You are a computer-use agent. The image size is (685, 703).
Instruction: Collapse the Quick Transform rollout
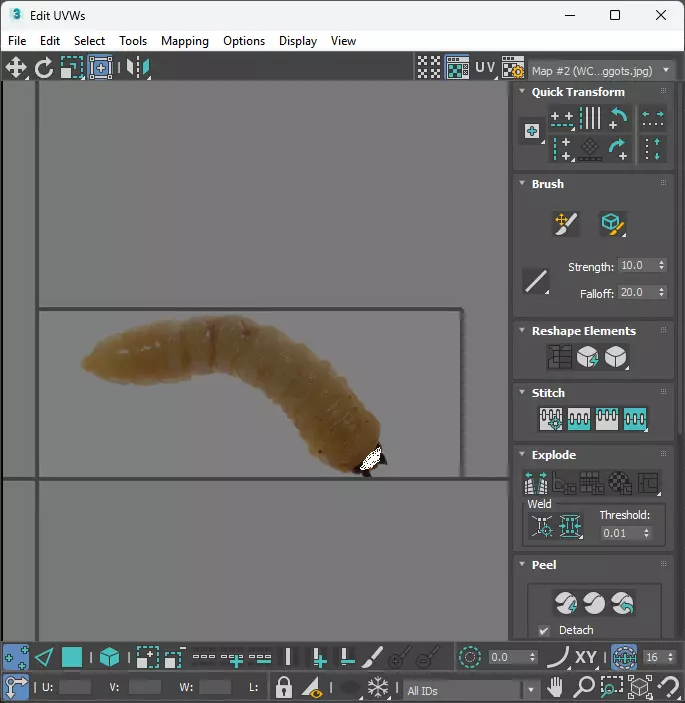[522, 91]
